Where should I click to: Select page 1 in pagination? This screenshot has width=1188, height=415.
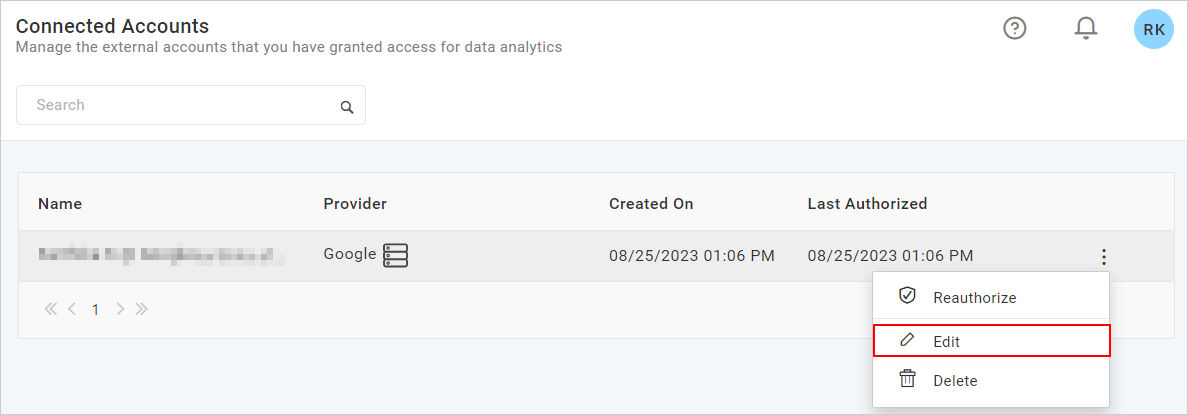coord(96,310)
